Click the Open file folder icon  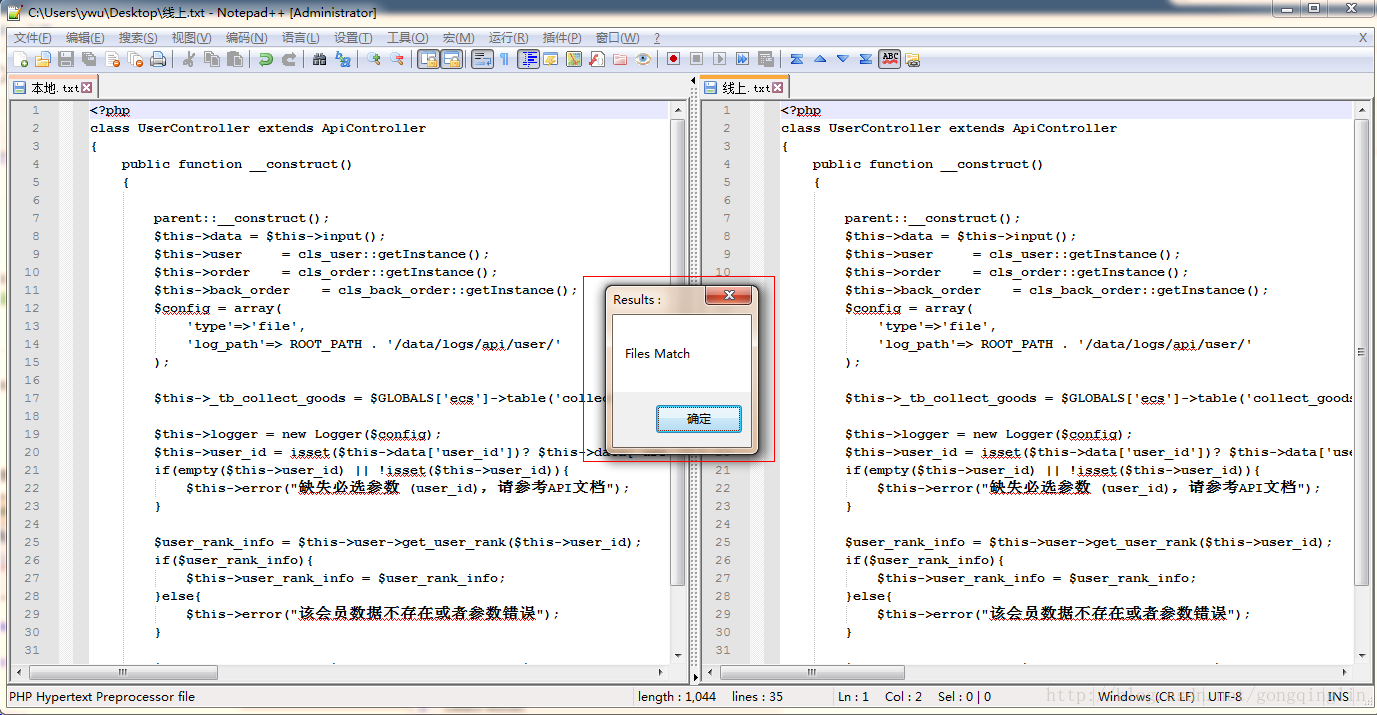43,59
